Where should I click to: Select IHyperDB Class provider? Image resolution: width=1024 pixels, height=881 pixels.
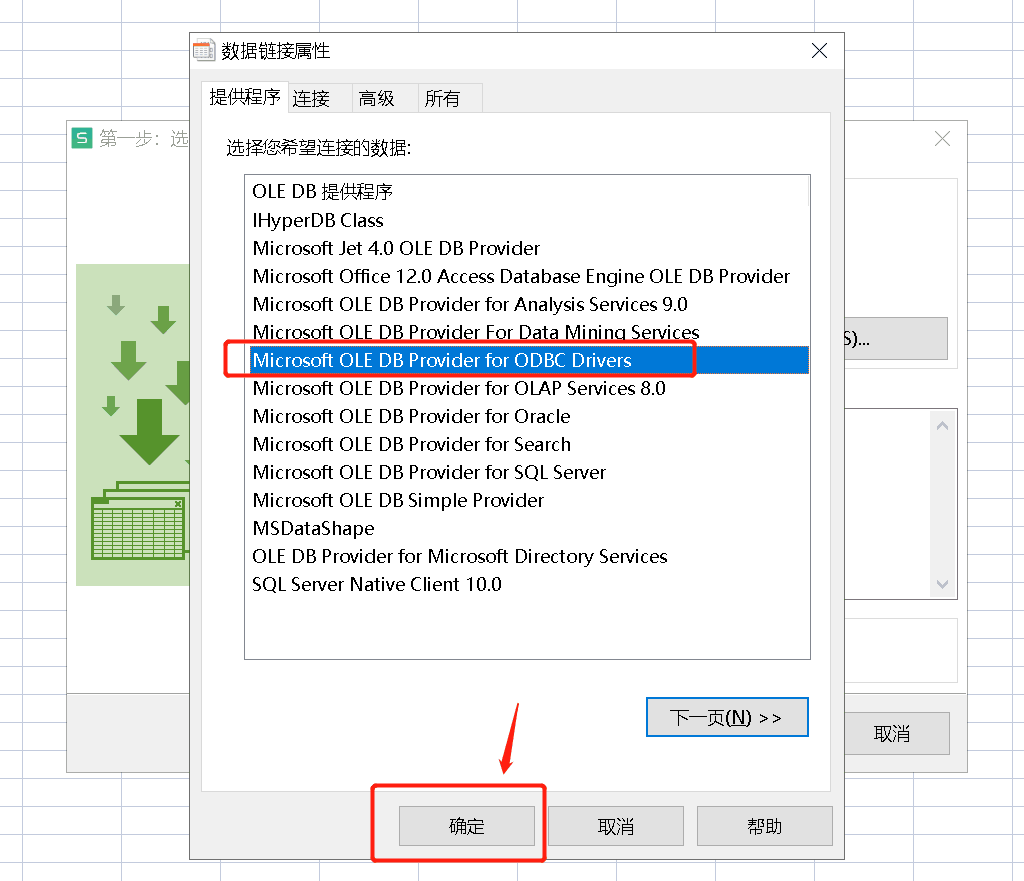click(318, 221)
